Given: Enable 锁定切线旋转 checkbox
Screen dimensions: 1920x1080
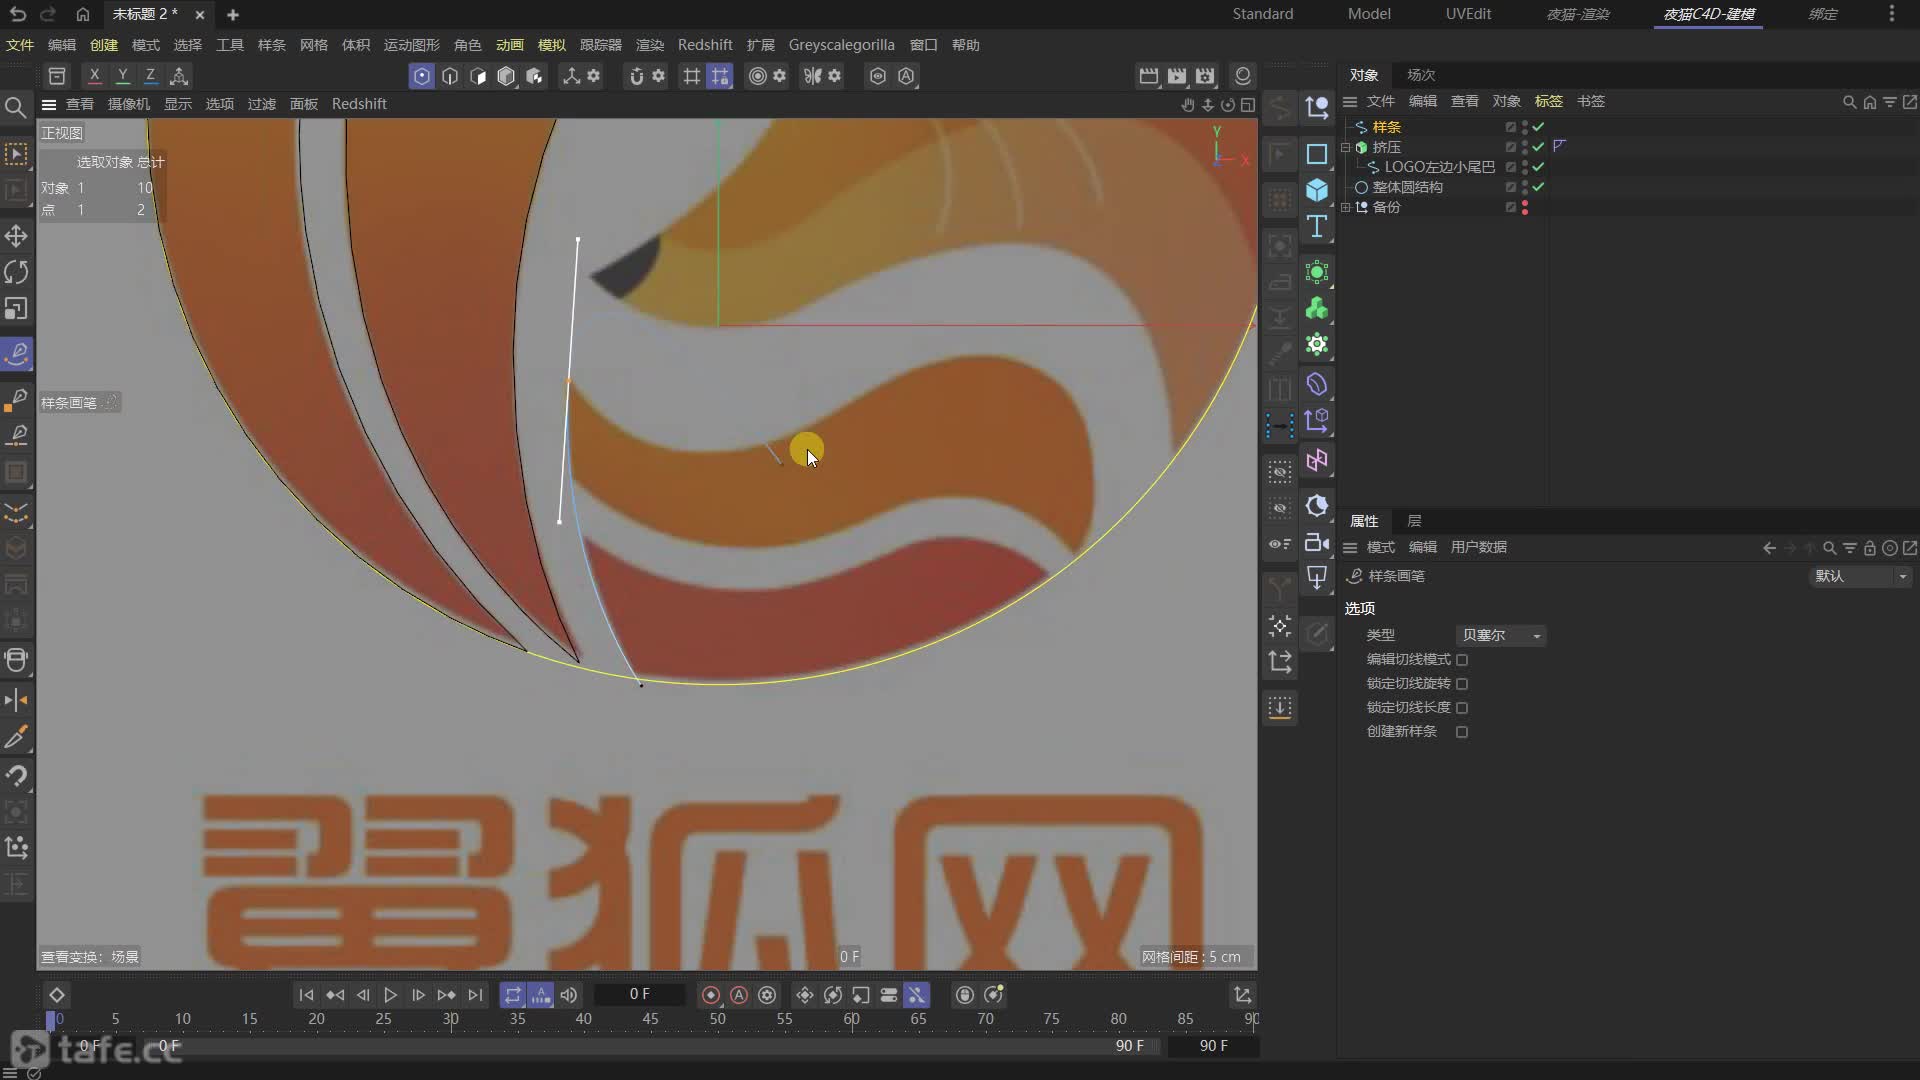Looking at the screenshot, I should click(x=1462, y=684).
